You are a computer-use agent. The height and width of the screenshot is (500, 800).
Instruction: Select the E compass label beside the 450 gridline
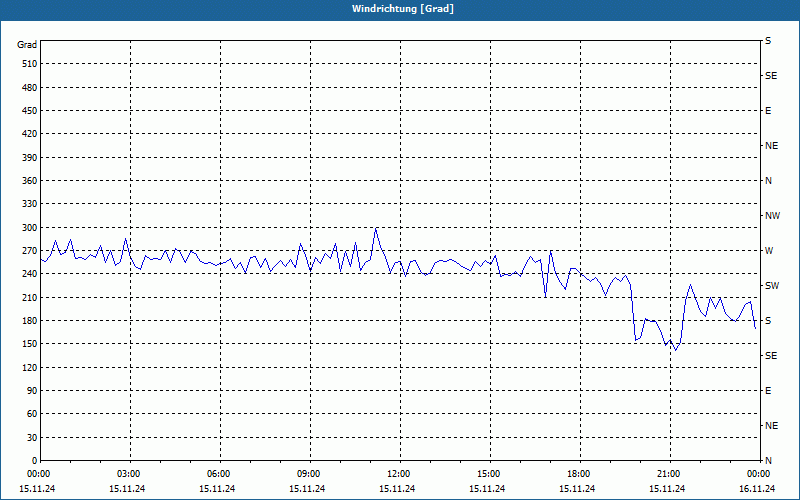click(768, 111)
